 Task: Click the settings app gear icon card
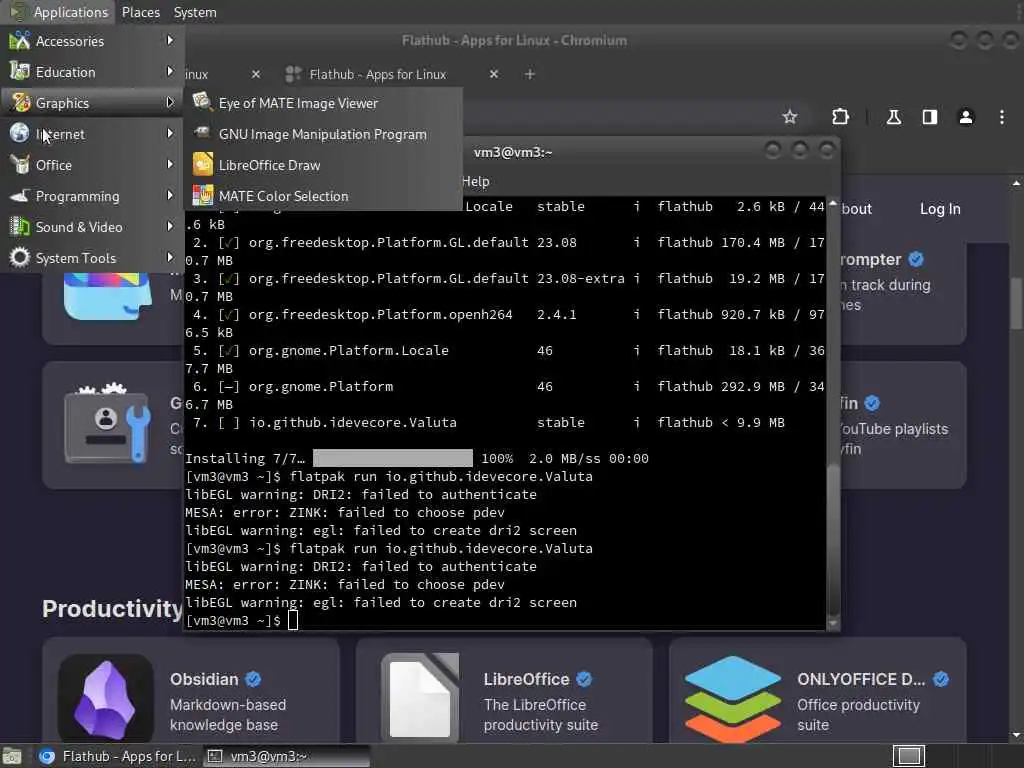[x=108, y=423]
